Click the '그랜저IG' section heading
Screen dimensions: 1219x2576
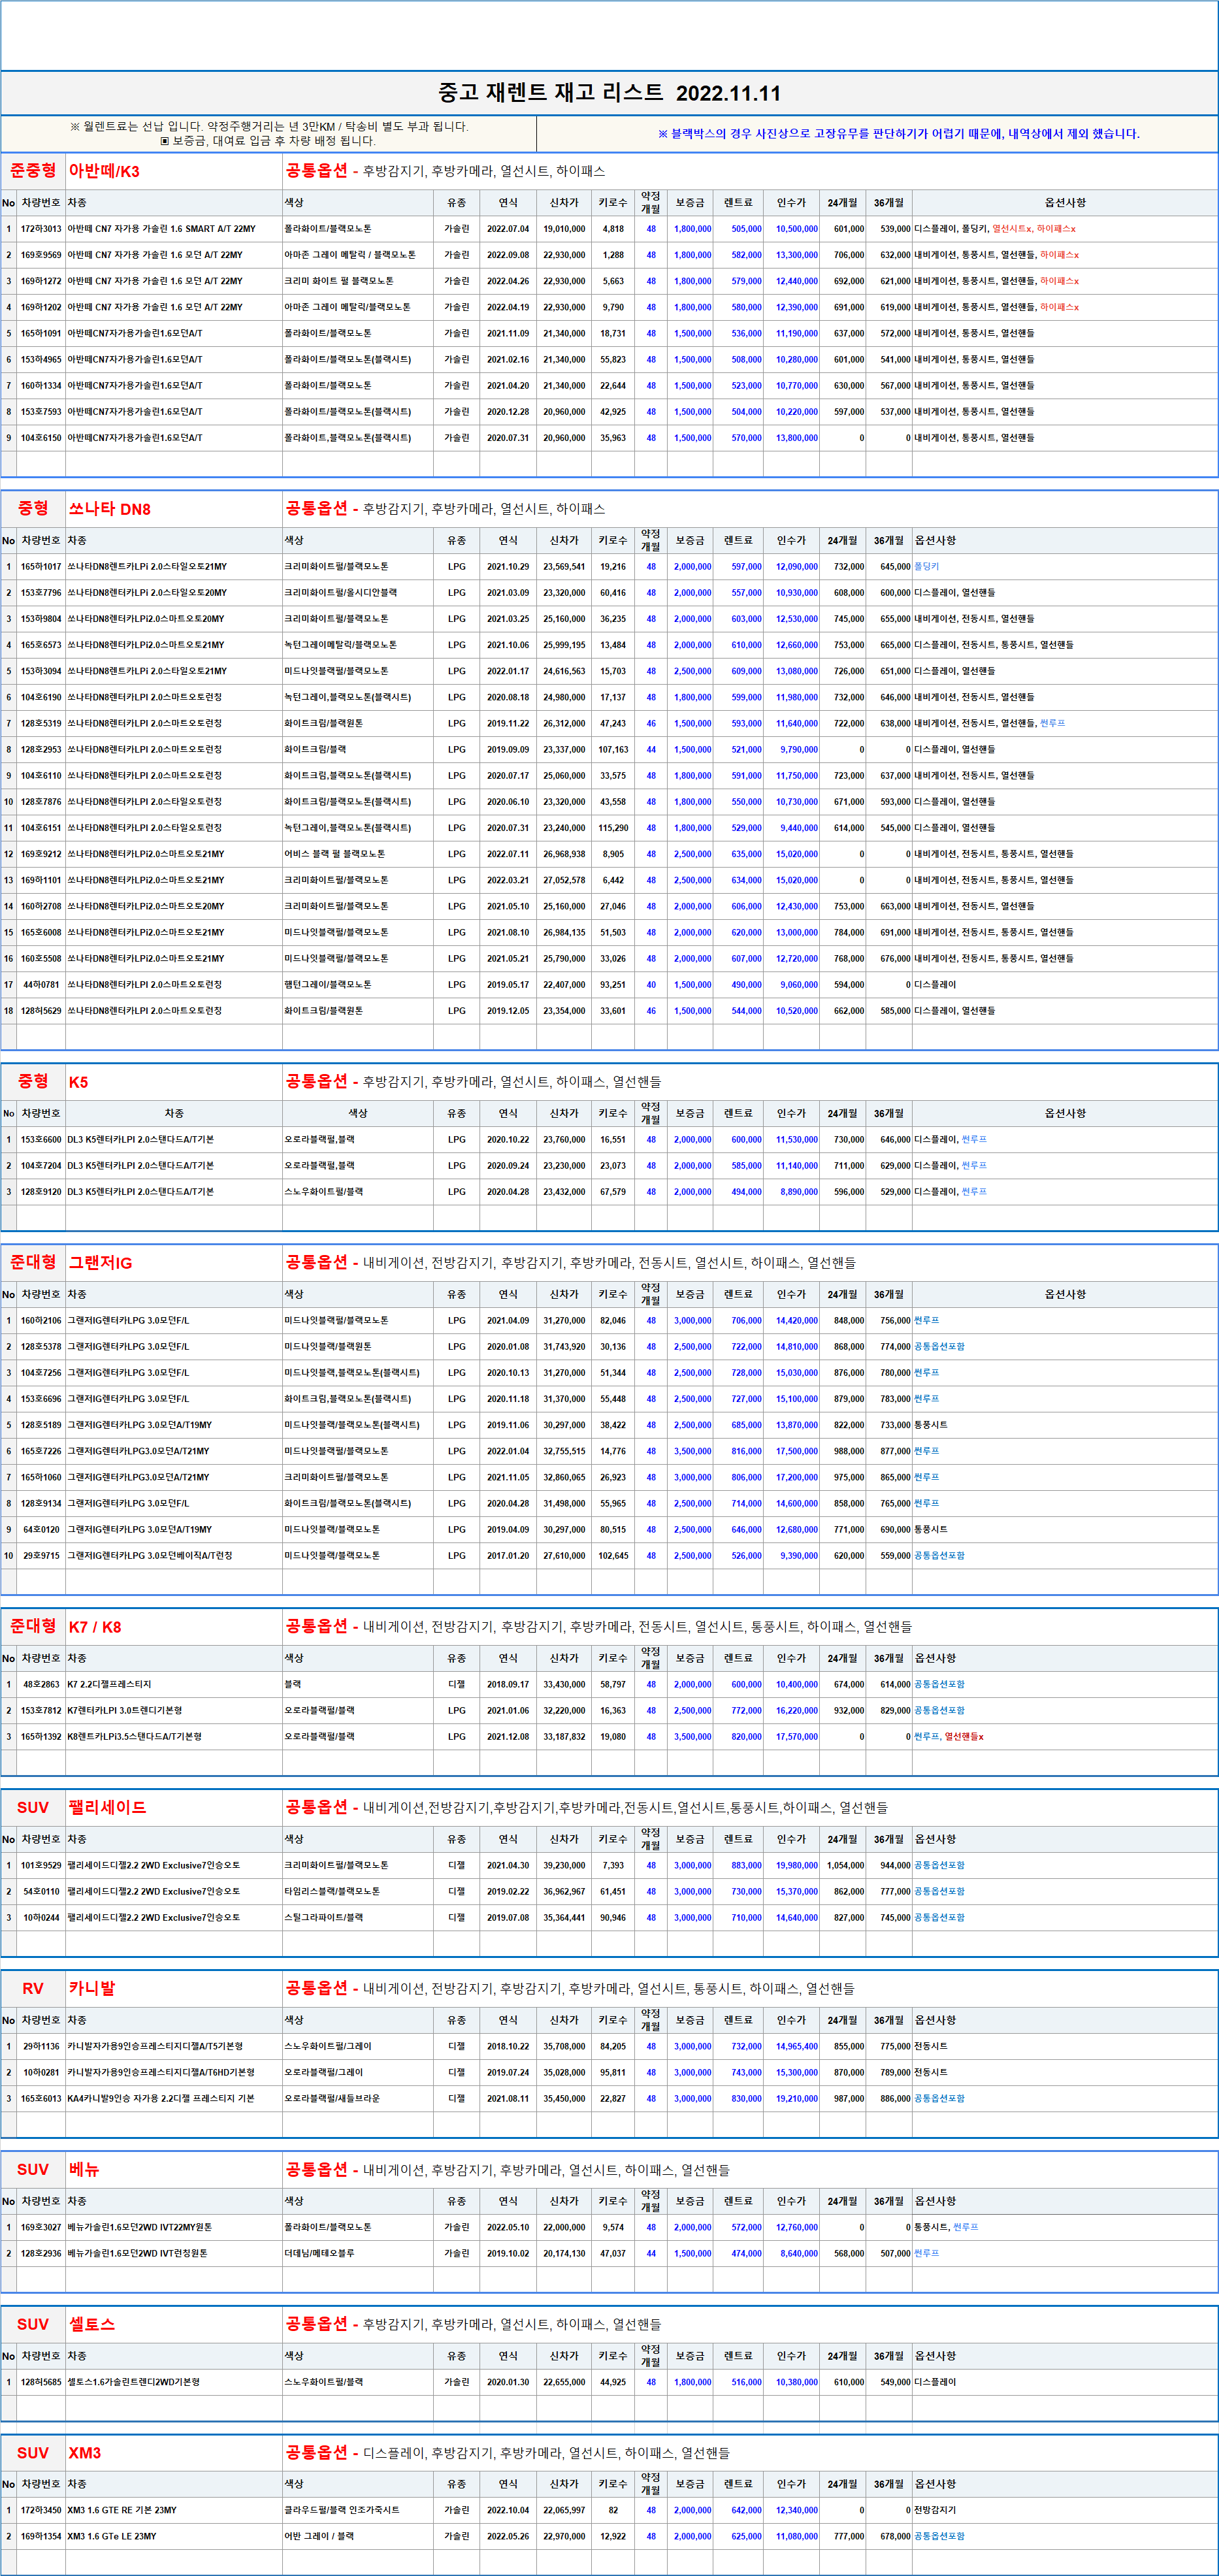pos(100,1263)
